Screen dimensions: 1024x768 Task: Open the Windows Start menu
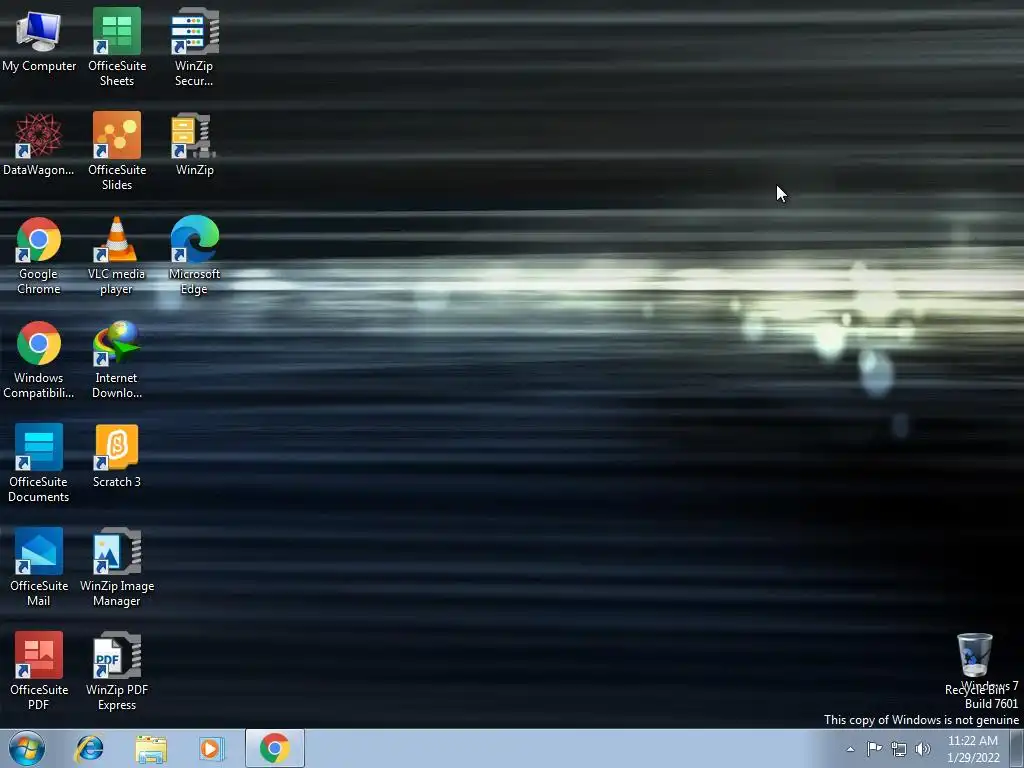27,748
